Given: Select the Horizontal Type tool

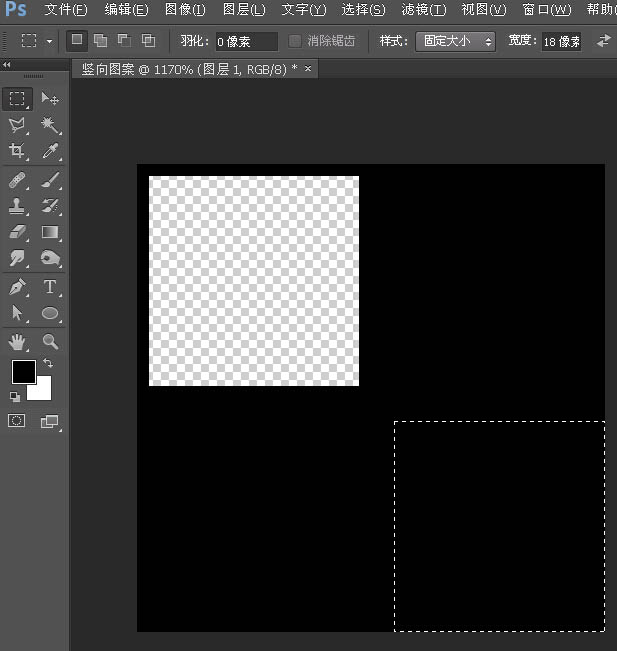Looking at the screenshot, I should click(50, 287).
